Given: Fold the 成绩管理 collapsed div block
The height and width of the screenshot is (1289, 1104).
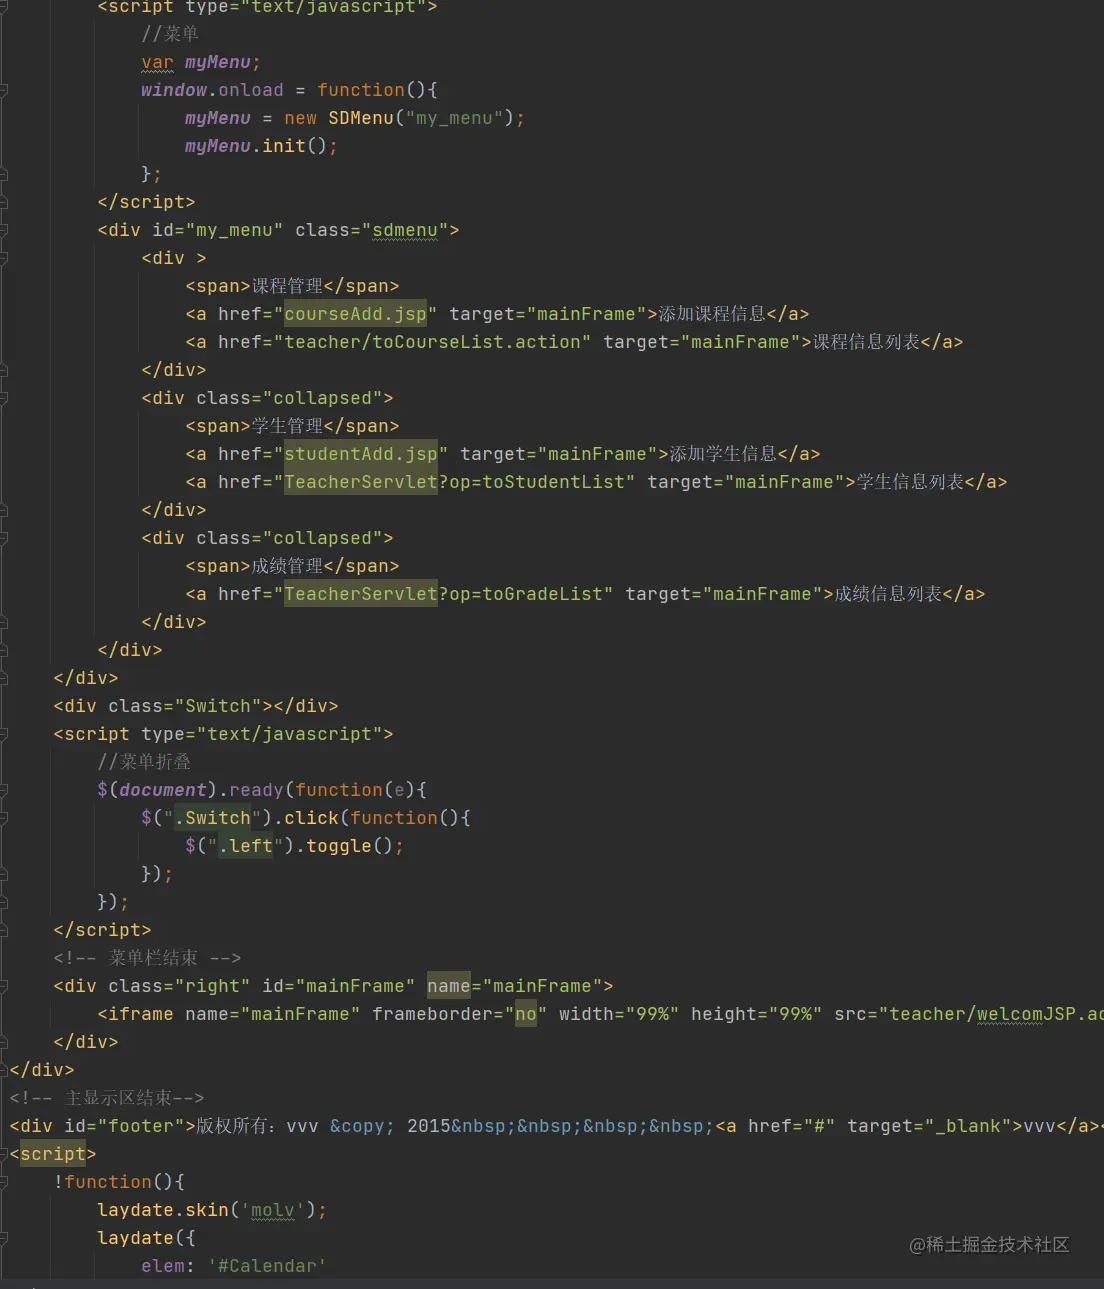Looking at the screenshot, I should pos(4,538).
